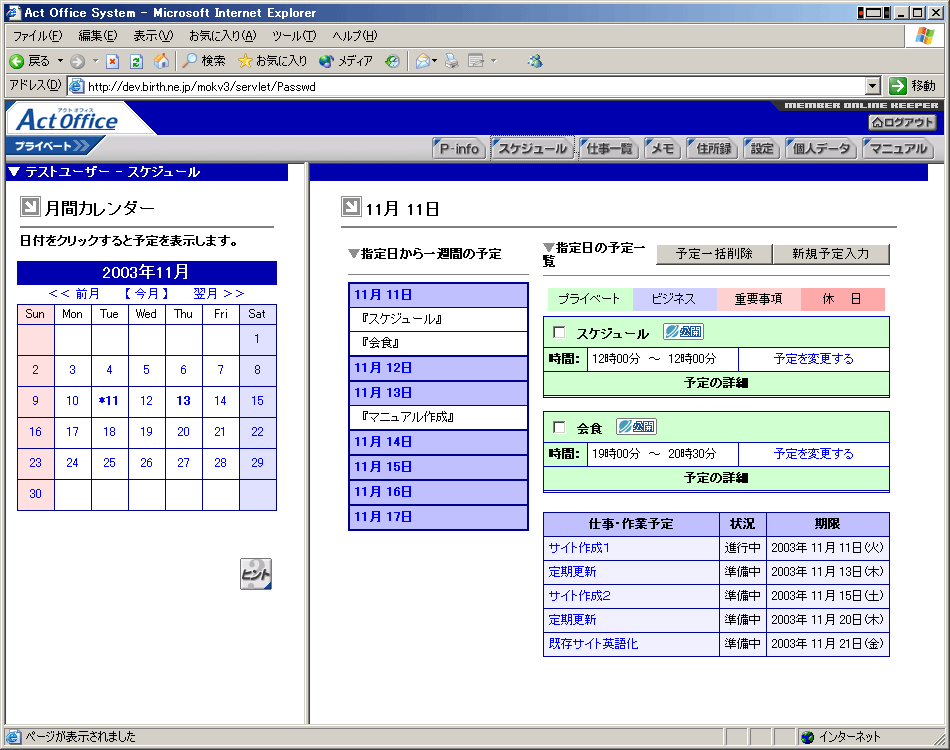Collapse the テストユーザー スケジュール panel triangle
The height and width of the screenshot is (750, 950).
(x=13, y=172)
